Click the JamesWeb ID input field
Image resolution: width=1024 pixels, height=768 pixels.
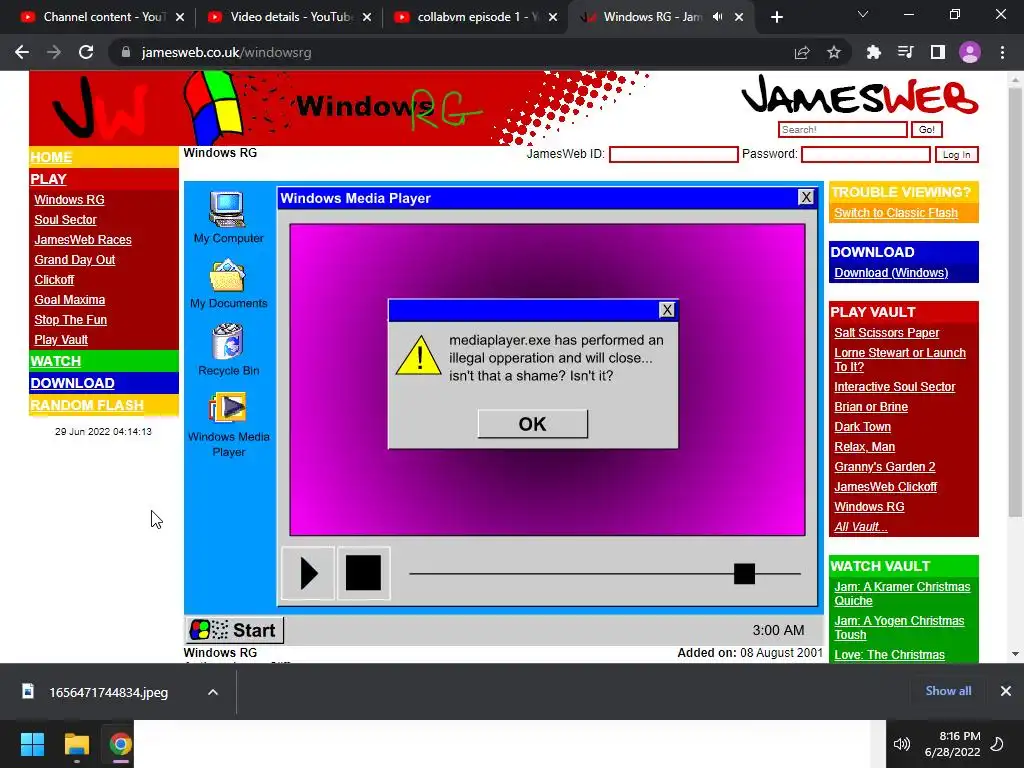coord(673,154)
